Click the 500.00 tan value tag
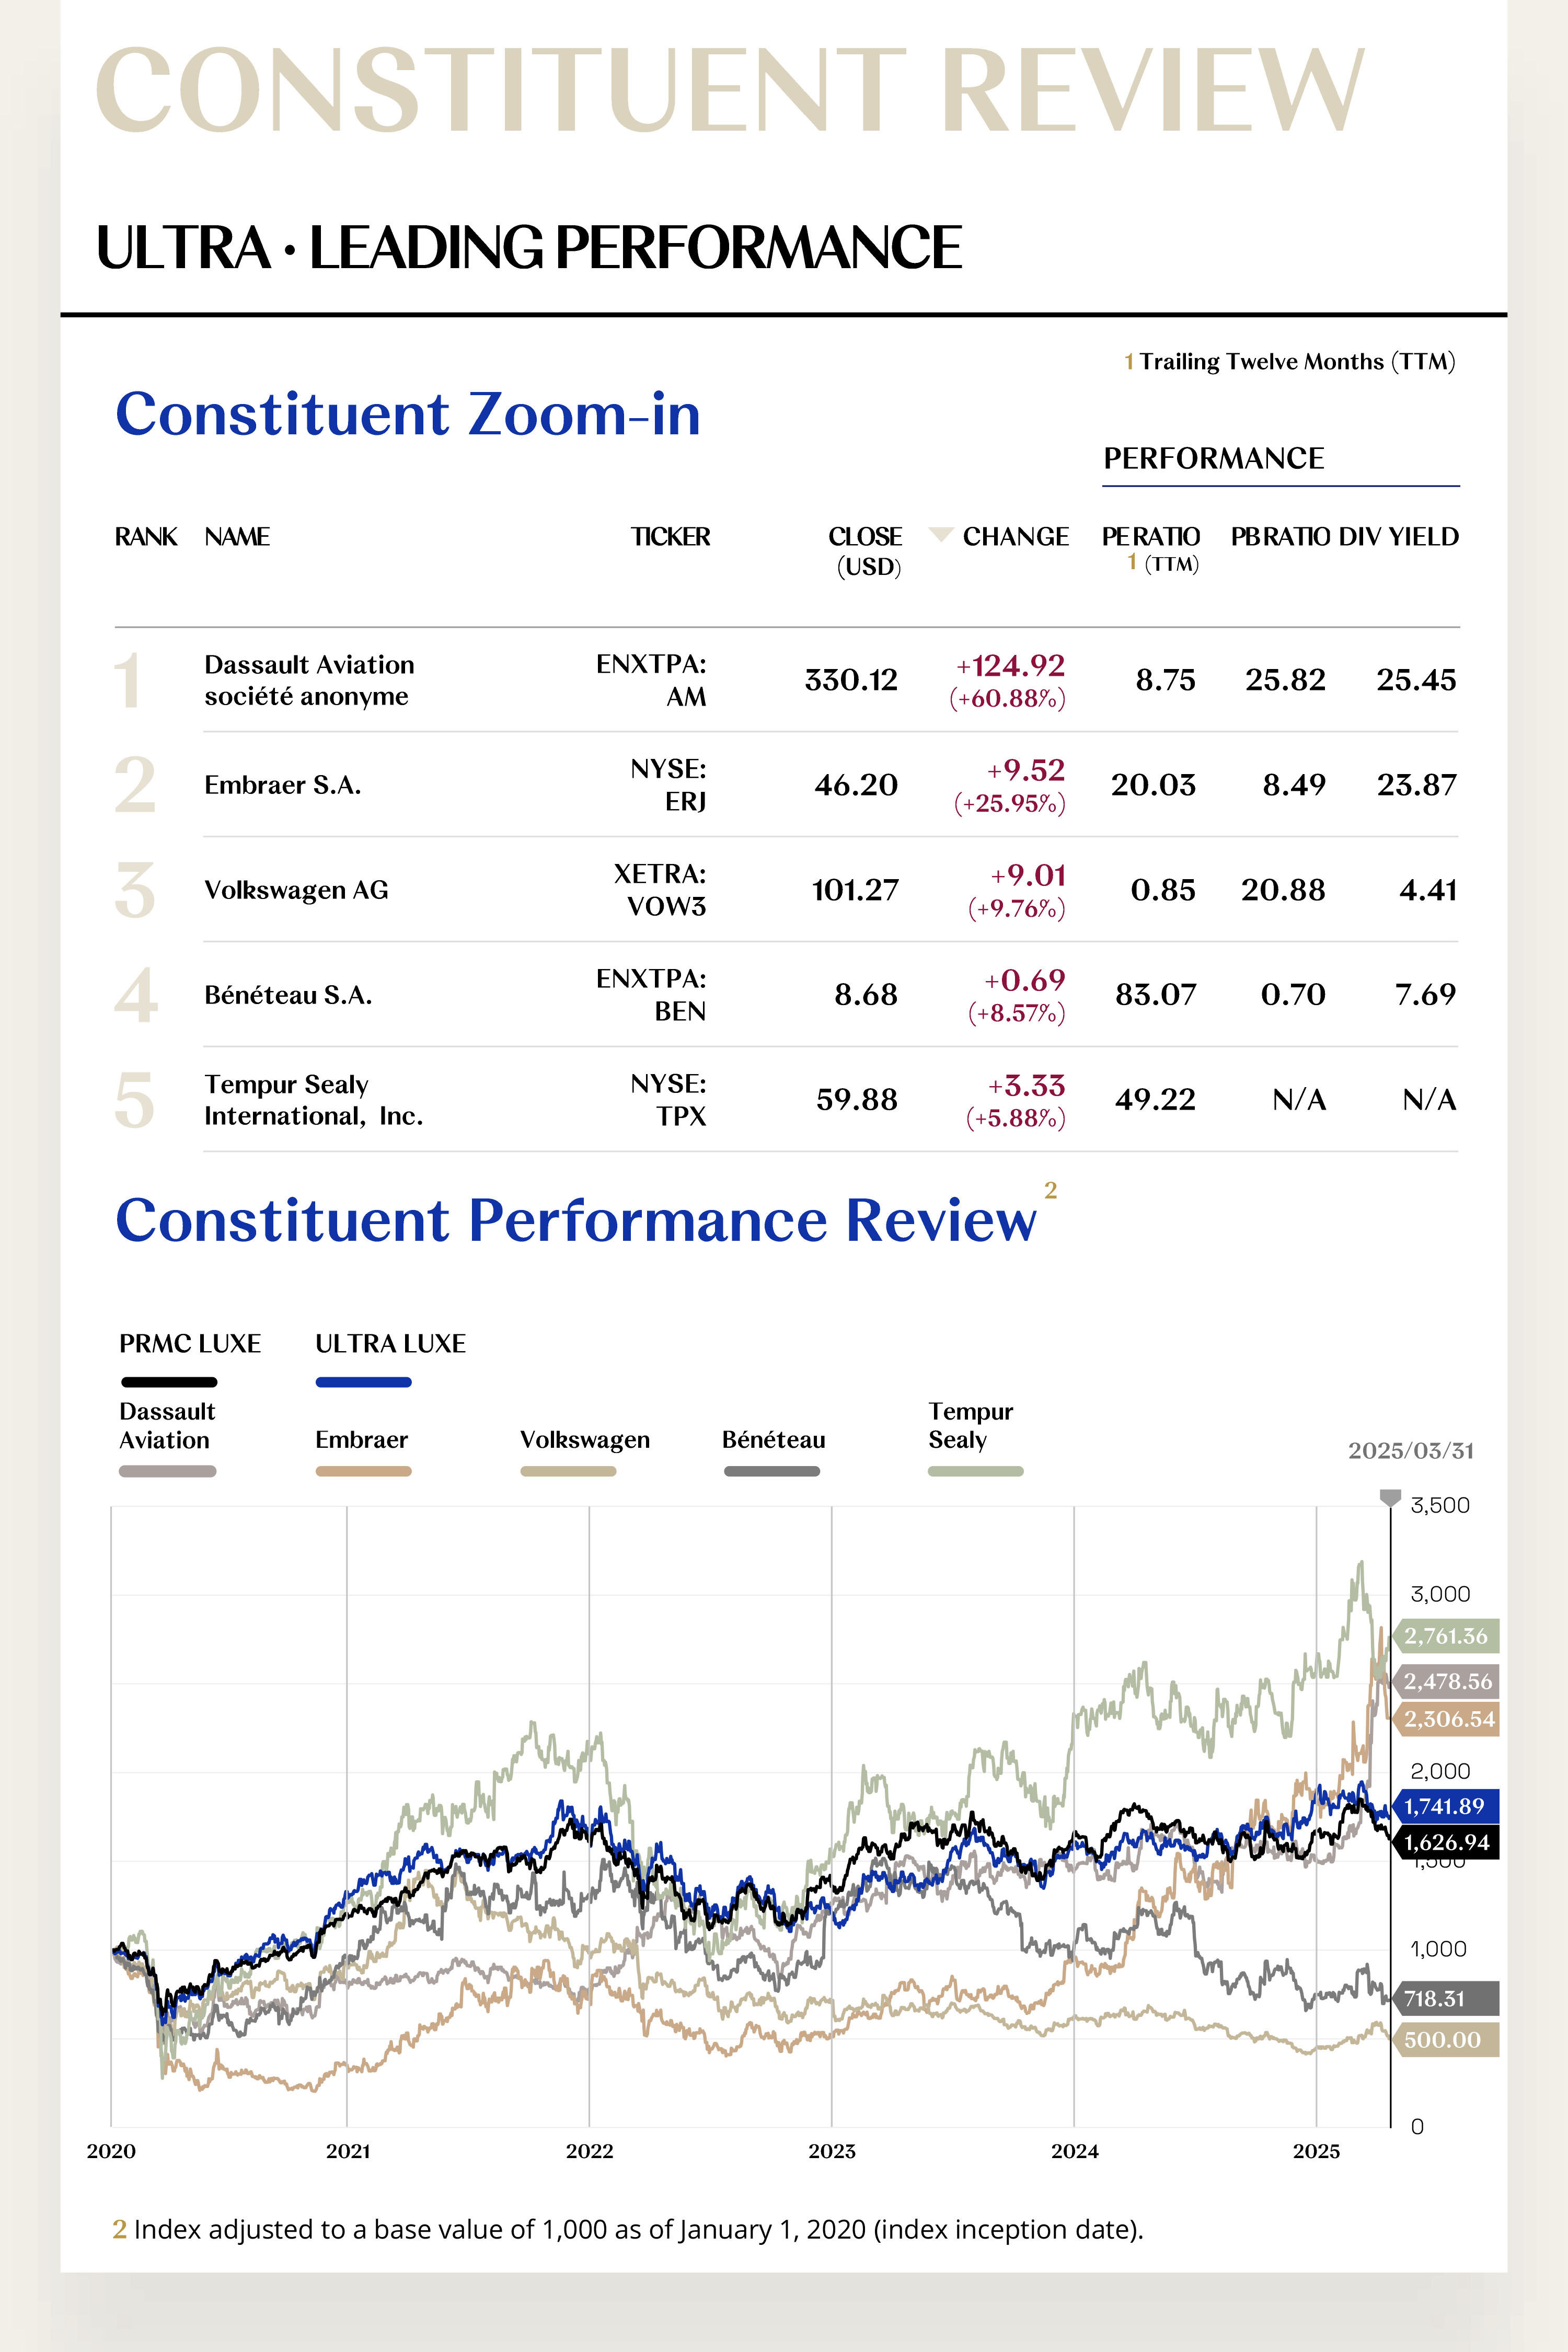The width and height of the screenshot is (1568, 2352). click(1446, 2040)
